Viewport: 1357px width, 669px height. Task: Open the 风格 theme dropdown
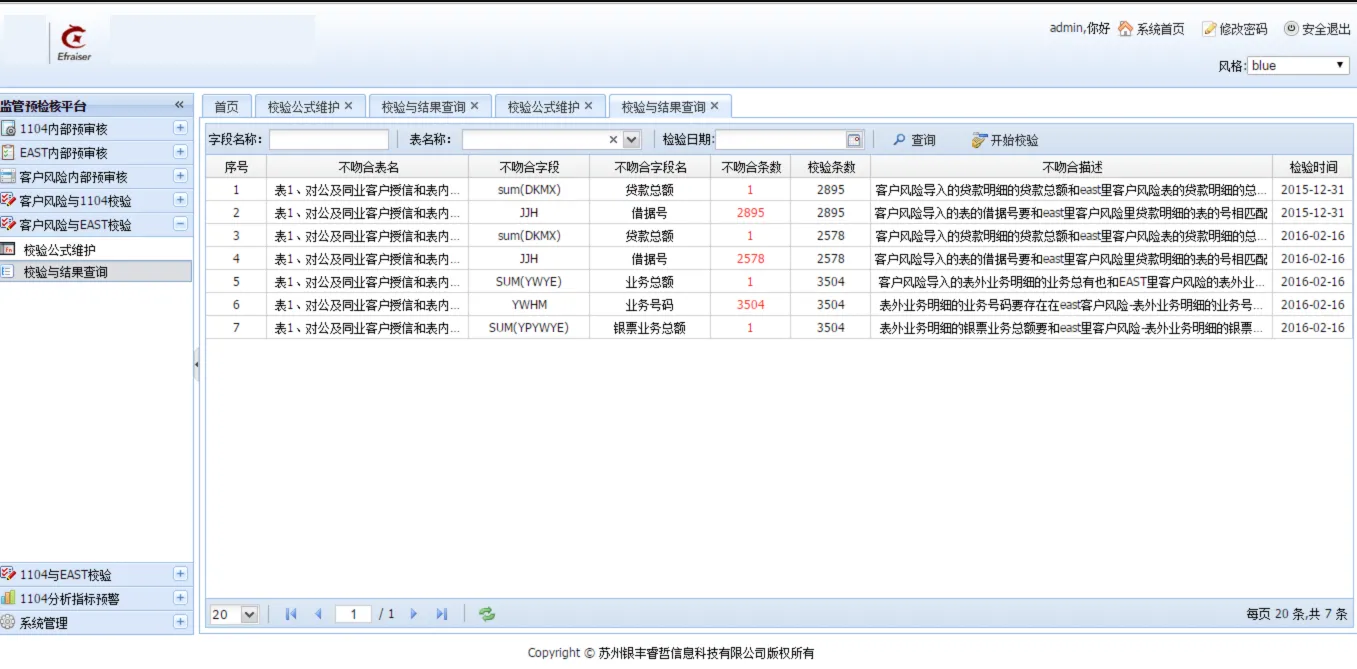tap(1298, 66)
